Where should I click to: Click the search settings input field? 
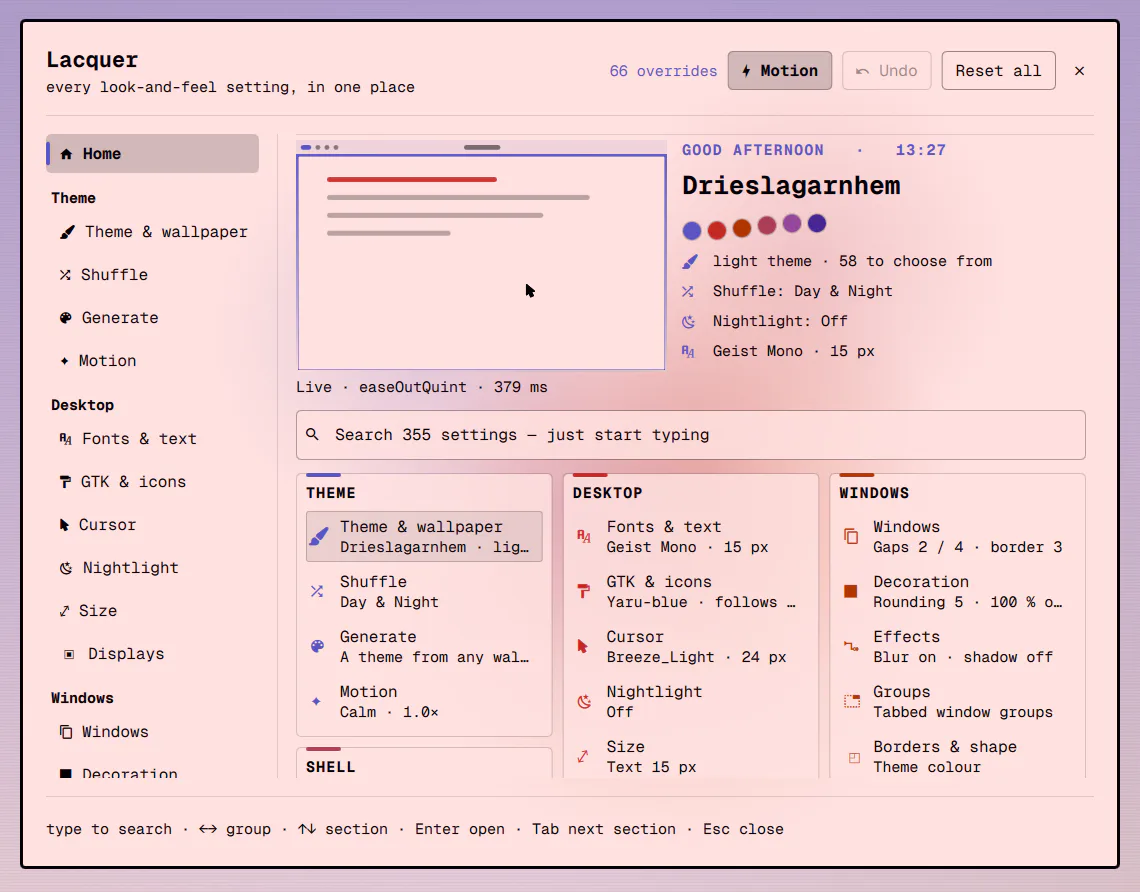pos(691,435)
